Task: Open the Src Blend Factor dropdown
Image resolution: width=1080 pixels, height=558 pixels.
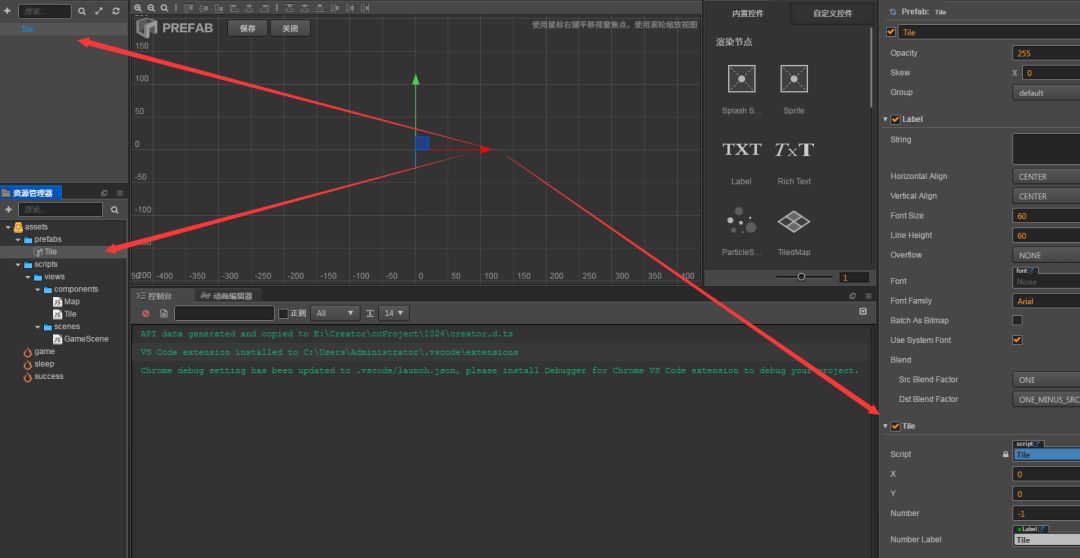Action: [1046, 380]
